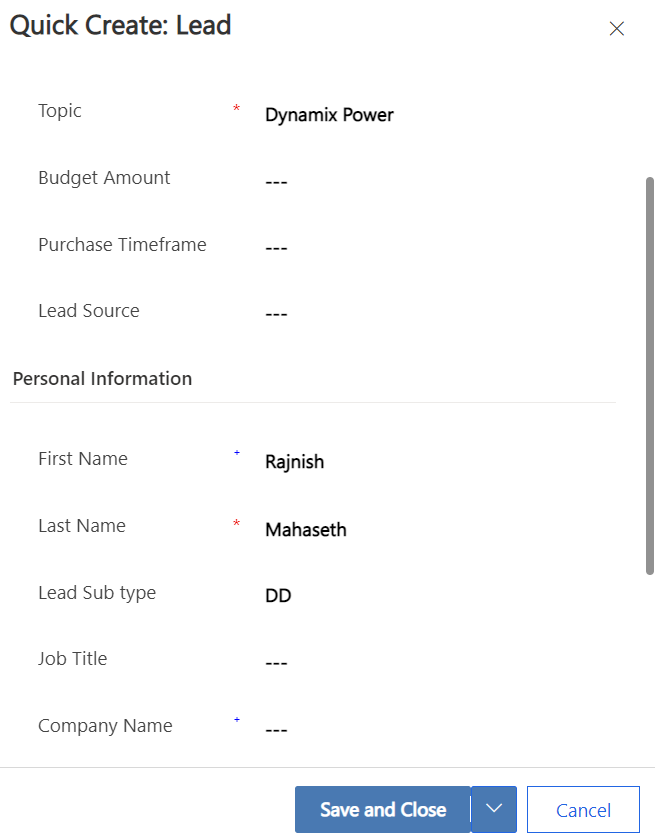Click the Topic field label
The height and width of the screenshot is (840, 655).
(59, 111)
